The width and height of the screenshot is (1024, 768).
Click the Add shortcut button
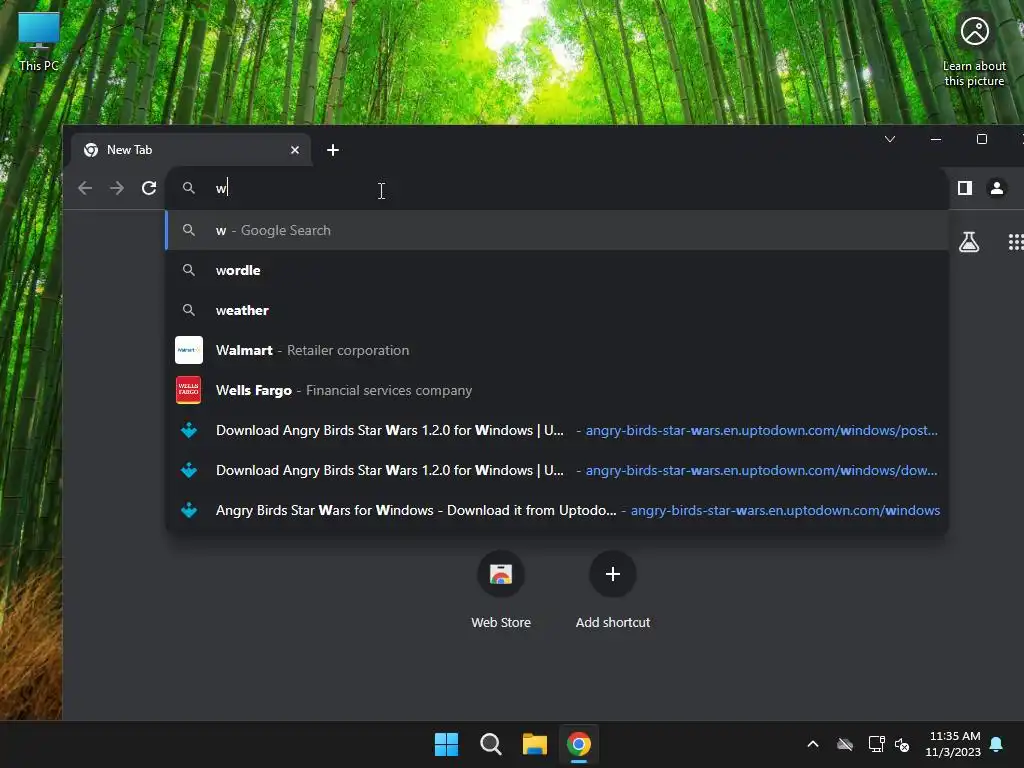613,590
